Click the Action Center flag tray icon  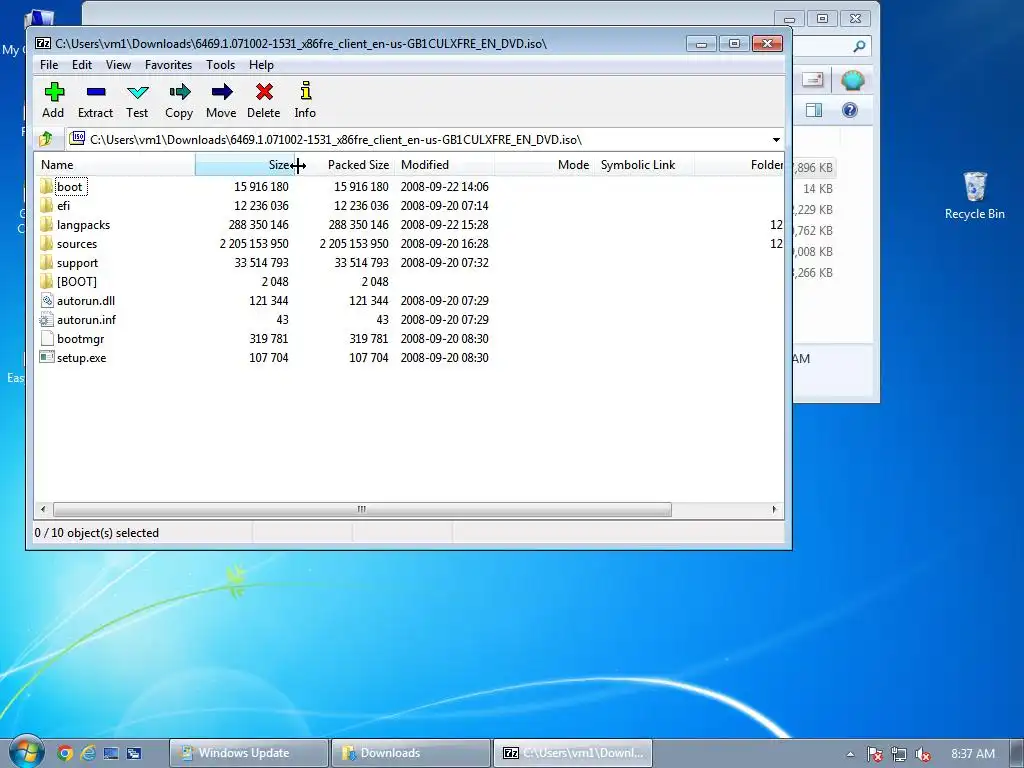[x=874, y=754]
